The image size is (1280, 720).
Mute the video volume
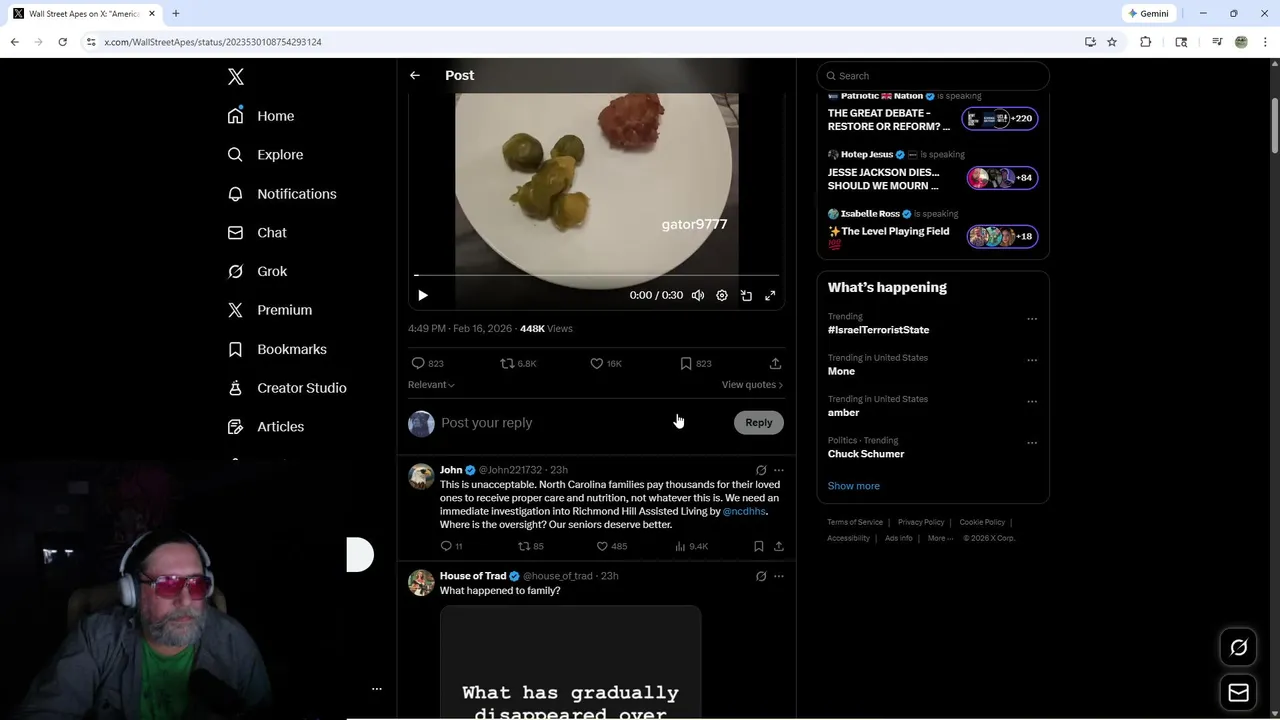pos(698,296)
